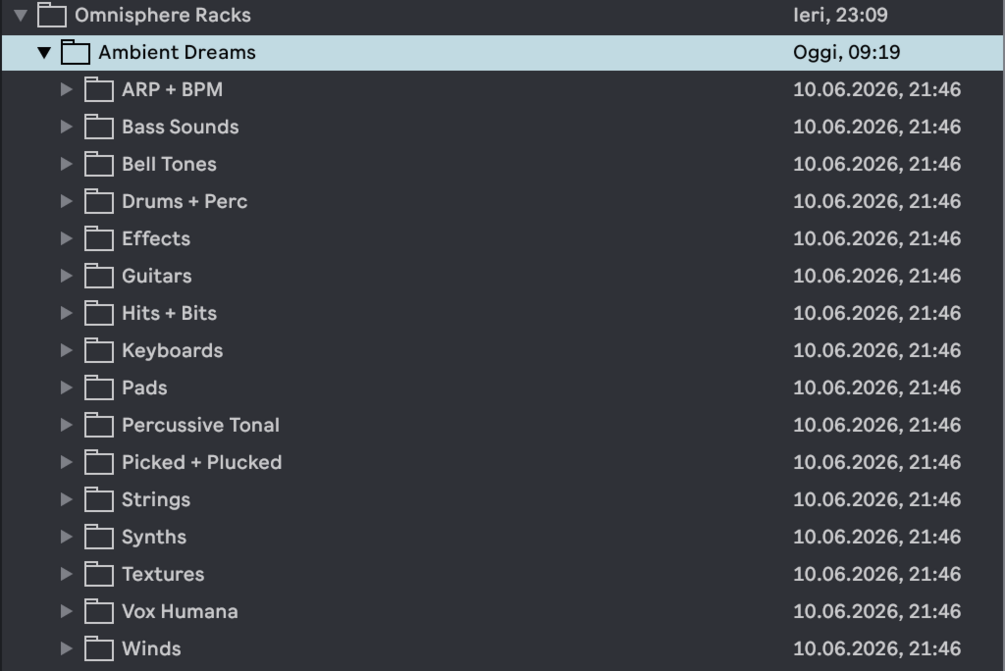Expand the Bass Sounds folder
This screenshot has height=671, width=1005.
tap(67, 127)
